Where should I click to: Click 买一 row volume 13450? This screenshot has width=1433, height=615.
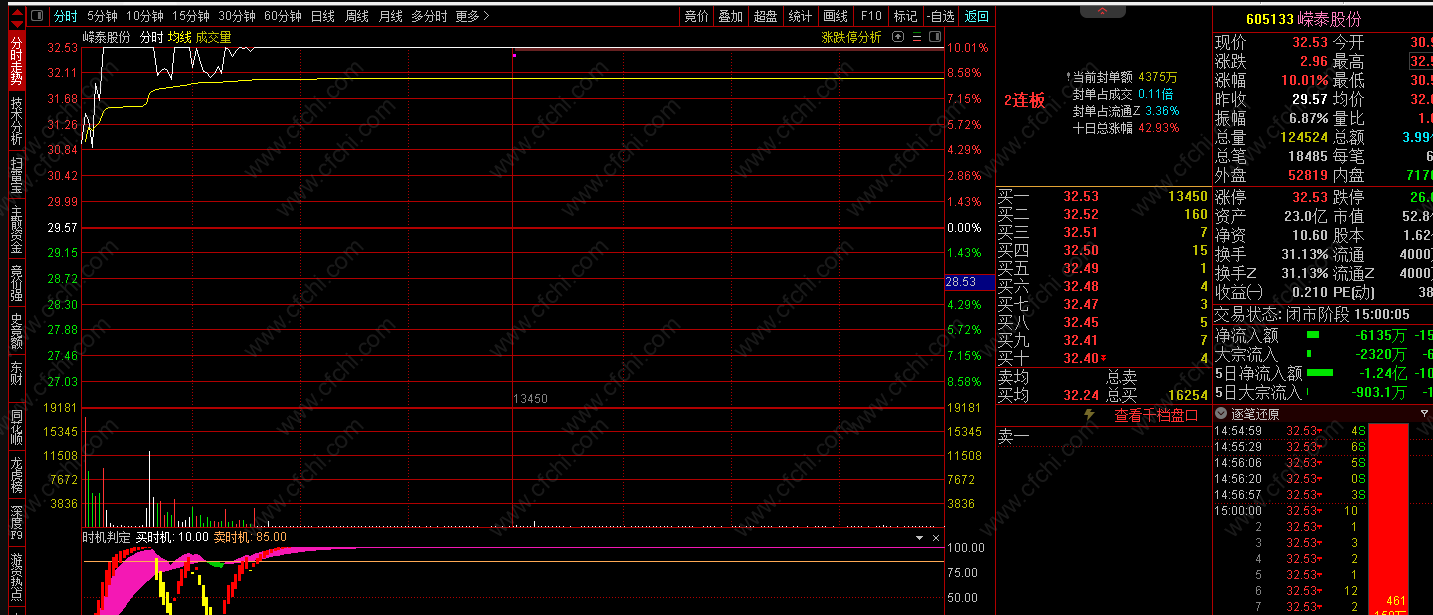(x=1187, y=197)
